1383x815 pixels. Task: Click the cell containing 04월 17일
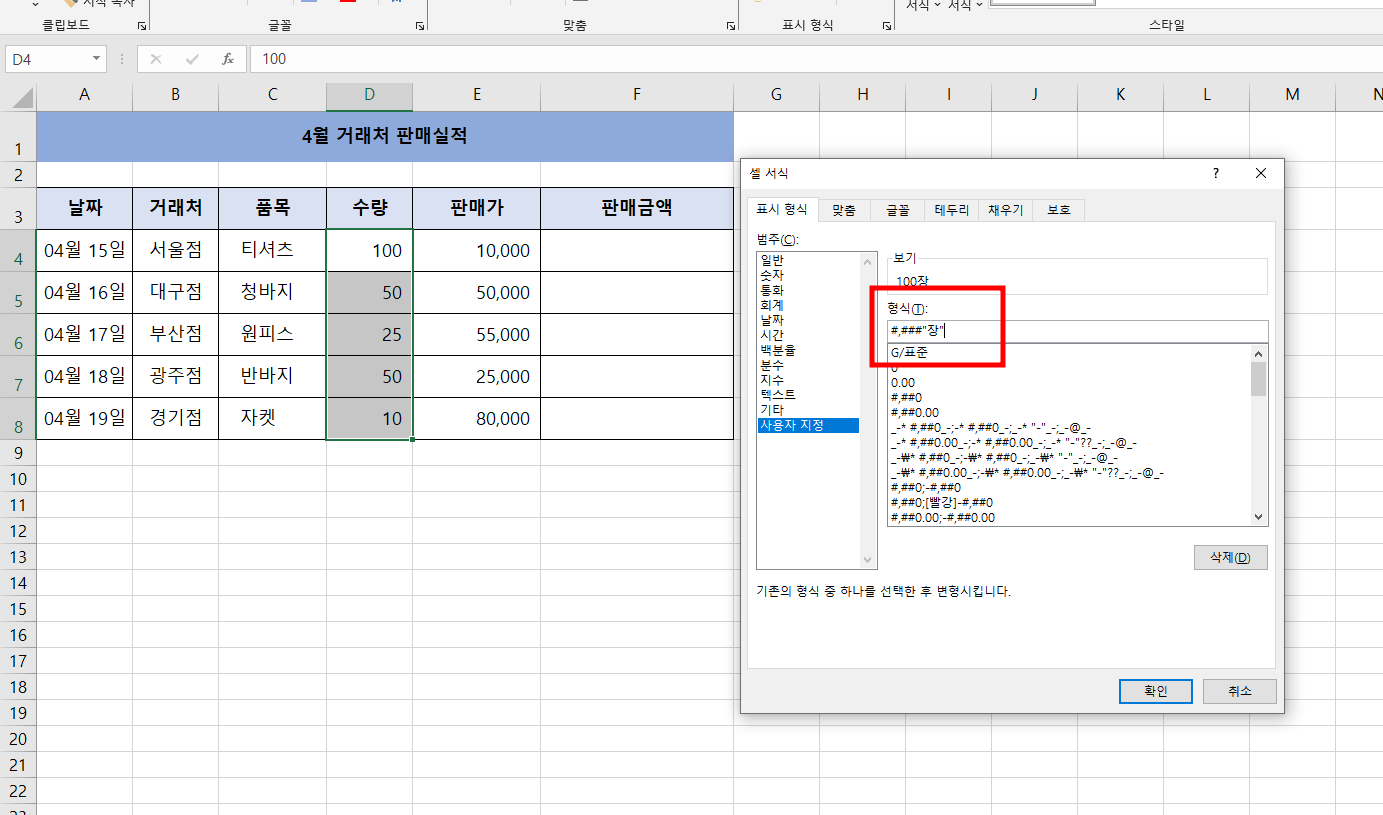(84, 334)
